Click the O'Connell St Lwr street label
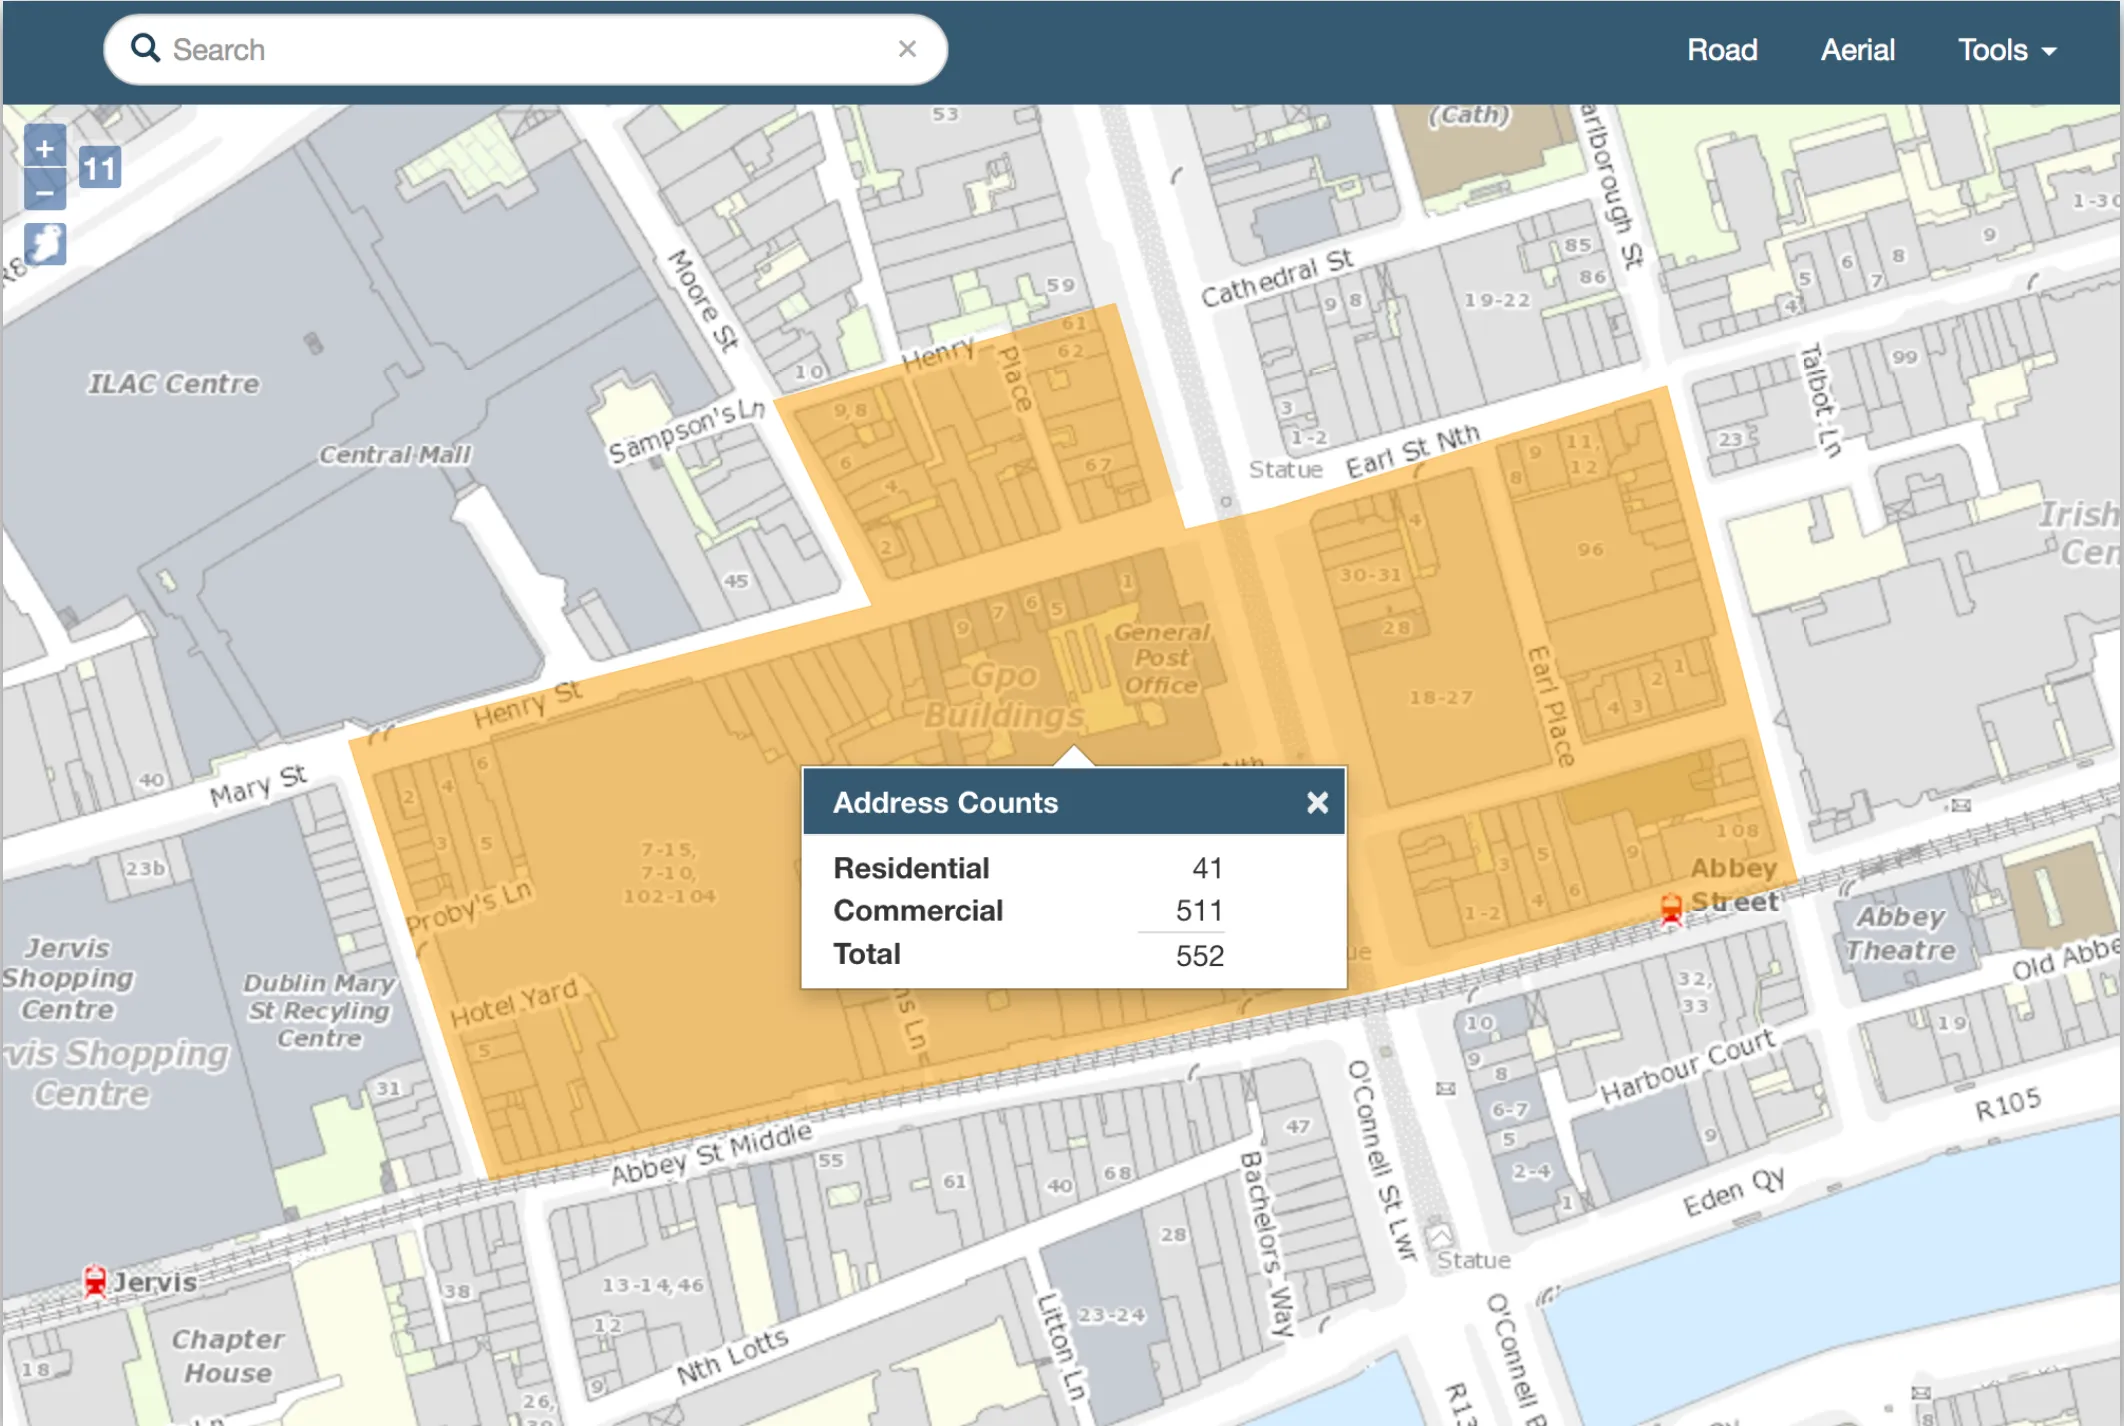Screen dimensions: 2124x1426 click(x=1383, y=1160)
